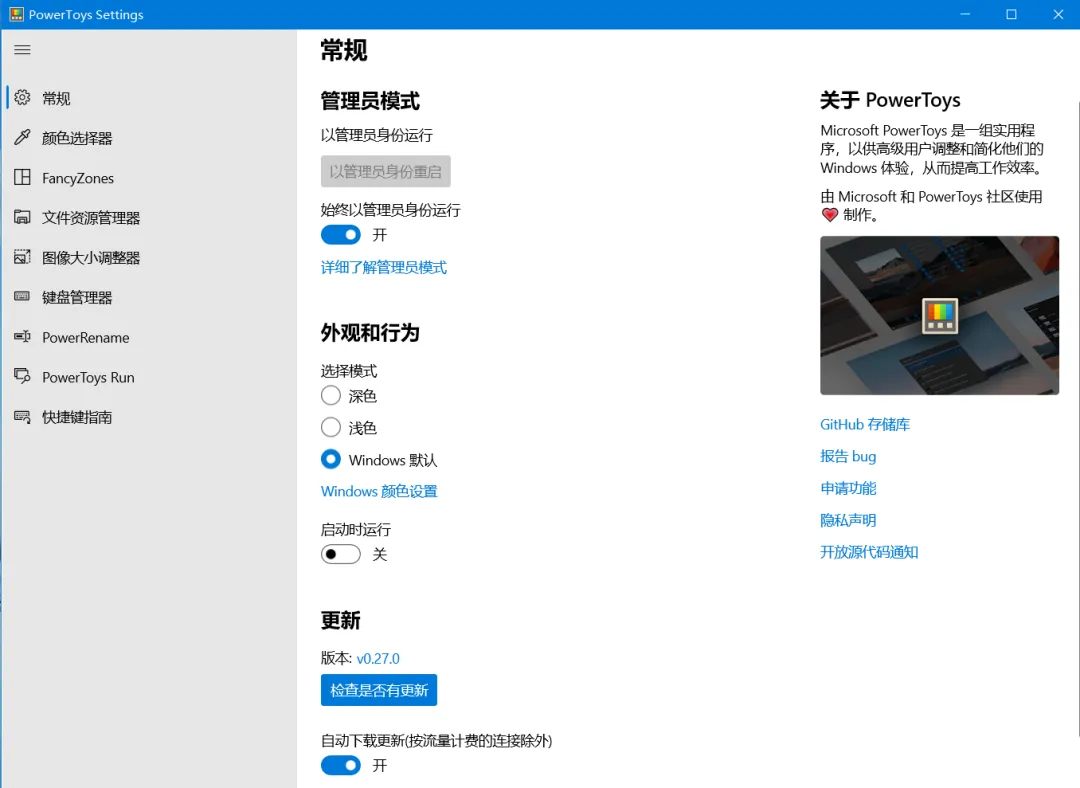Select the 浅色 mode radio button
The width and height of the screenshot is (1080, 788).
(331, 427)
